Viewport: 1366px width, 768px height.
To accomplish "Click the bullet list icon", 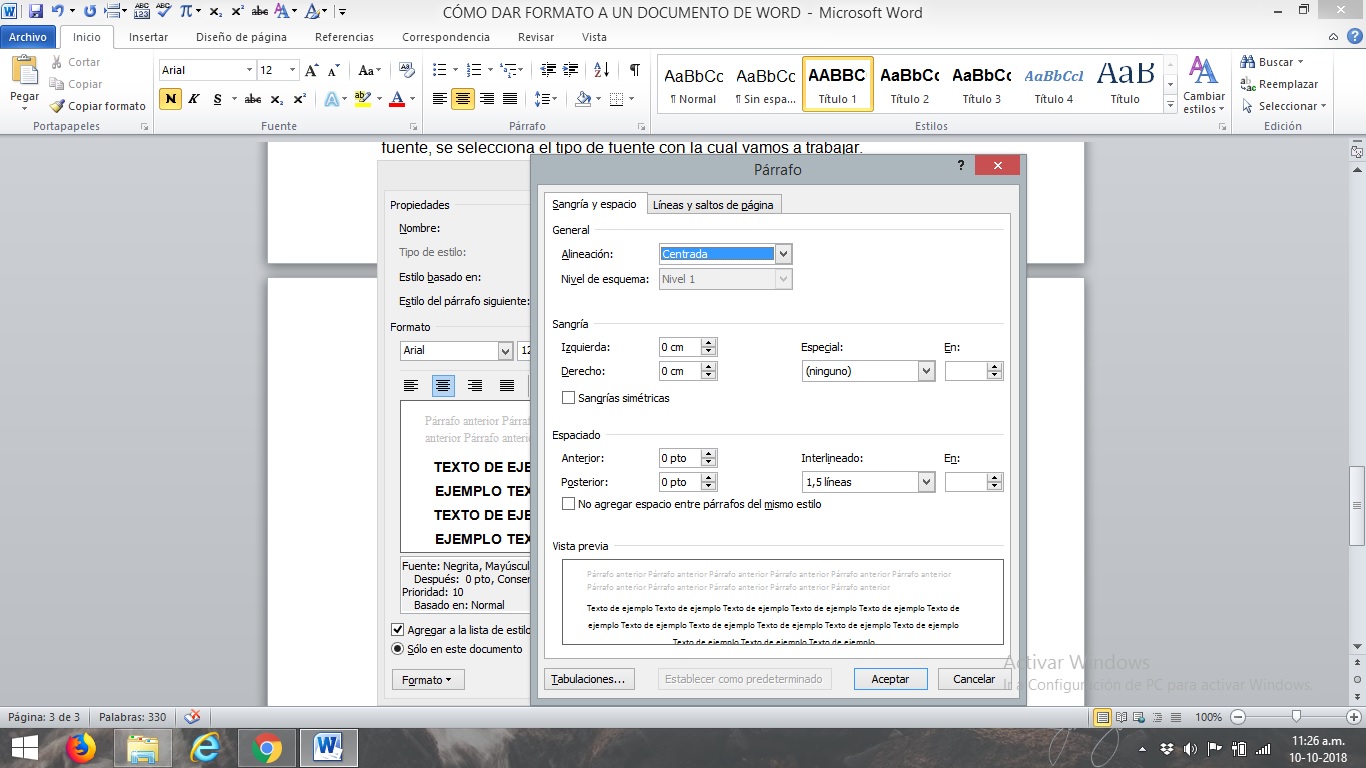I will 439,70.
